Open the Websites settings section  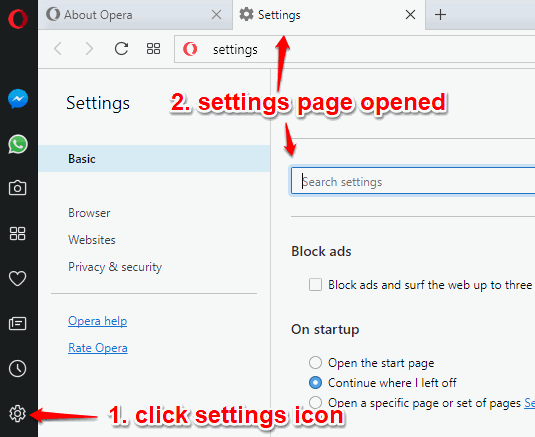coord(92,240)
